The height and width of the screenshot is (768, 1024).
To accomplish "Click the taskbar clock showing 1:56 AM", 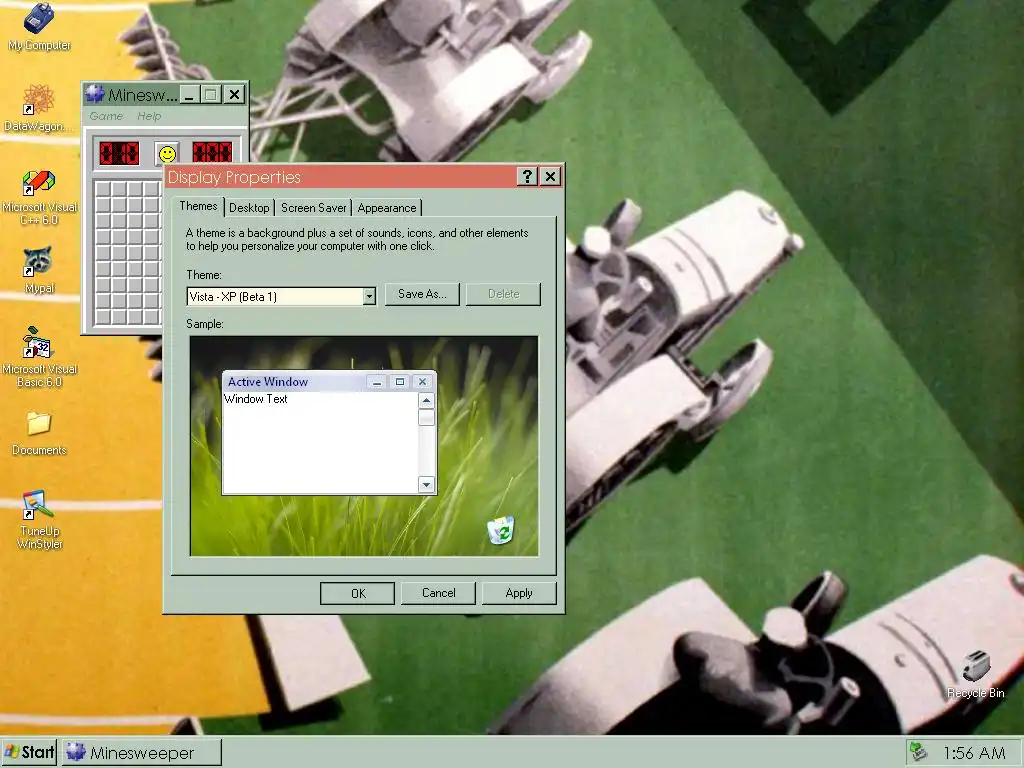I will click(974, 752).
